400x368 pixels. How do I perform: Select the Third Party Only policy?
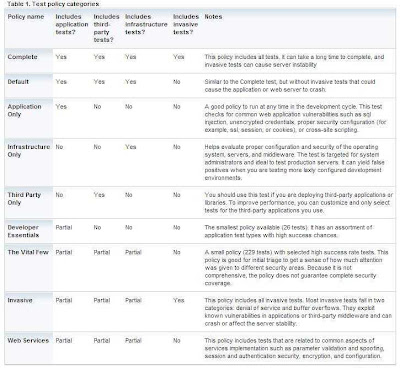24,199
